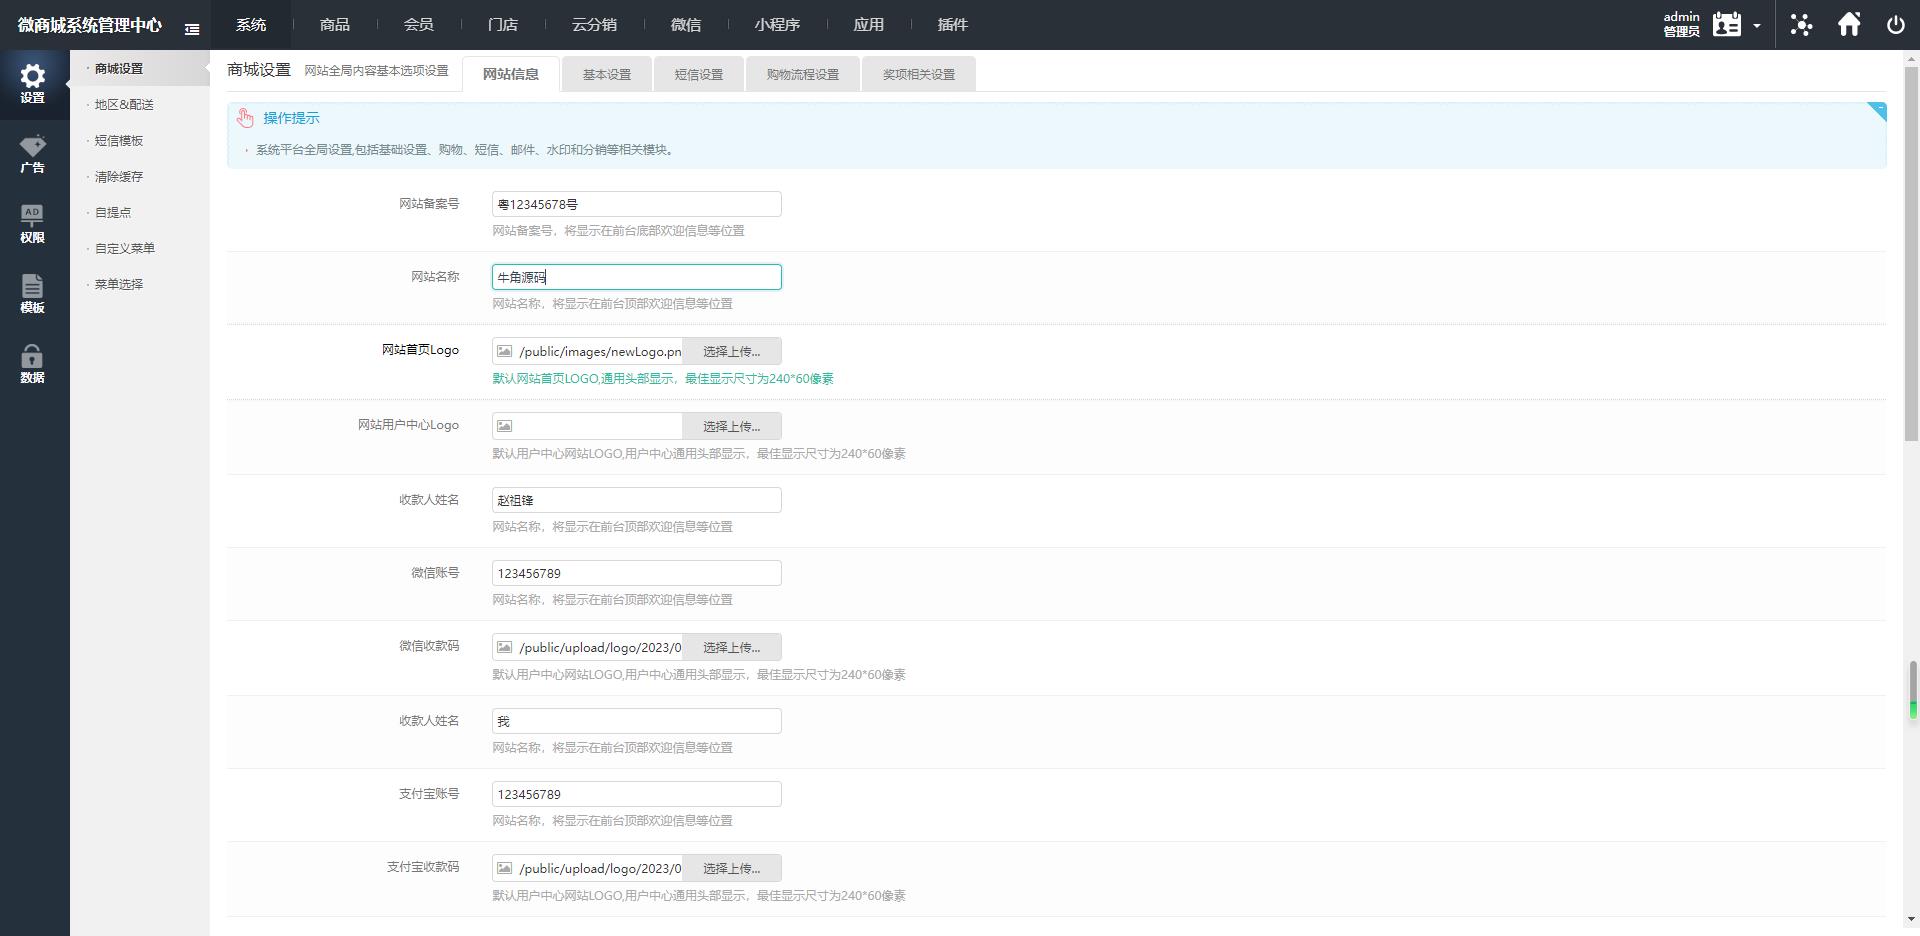Open the 小程序 top menu

pos(777,24)
